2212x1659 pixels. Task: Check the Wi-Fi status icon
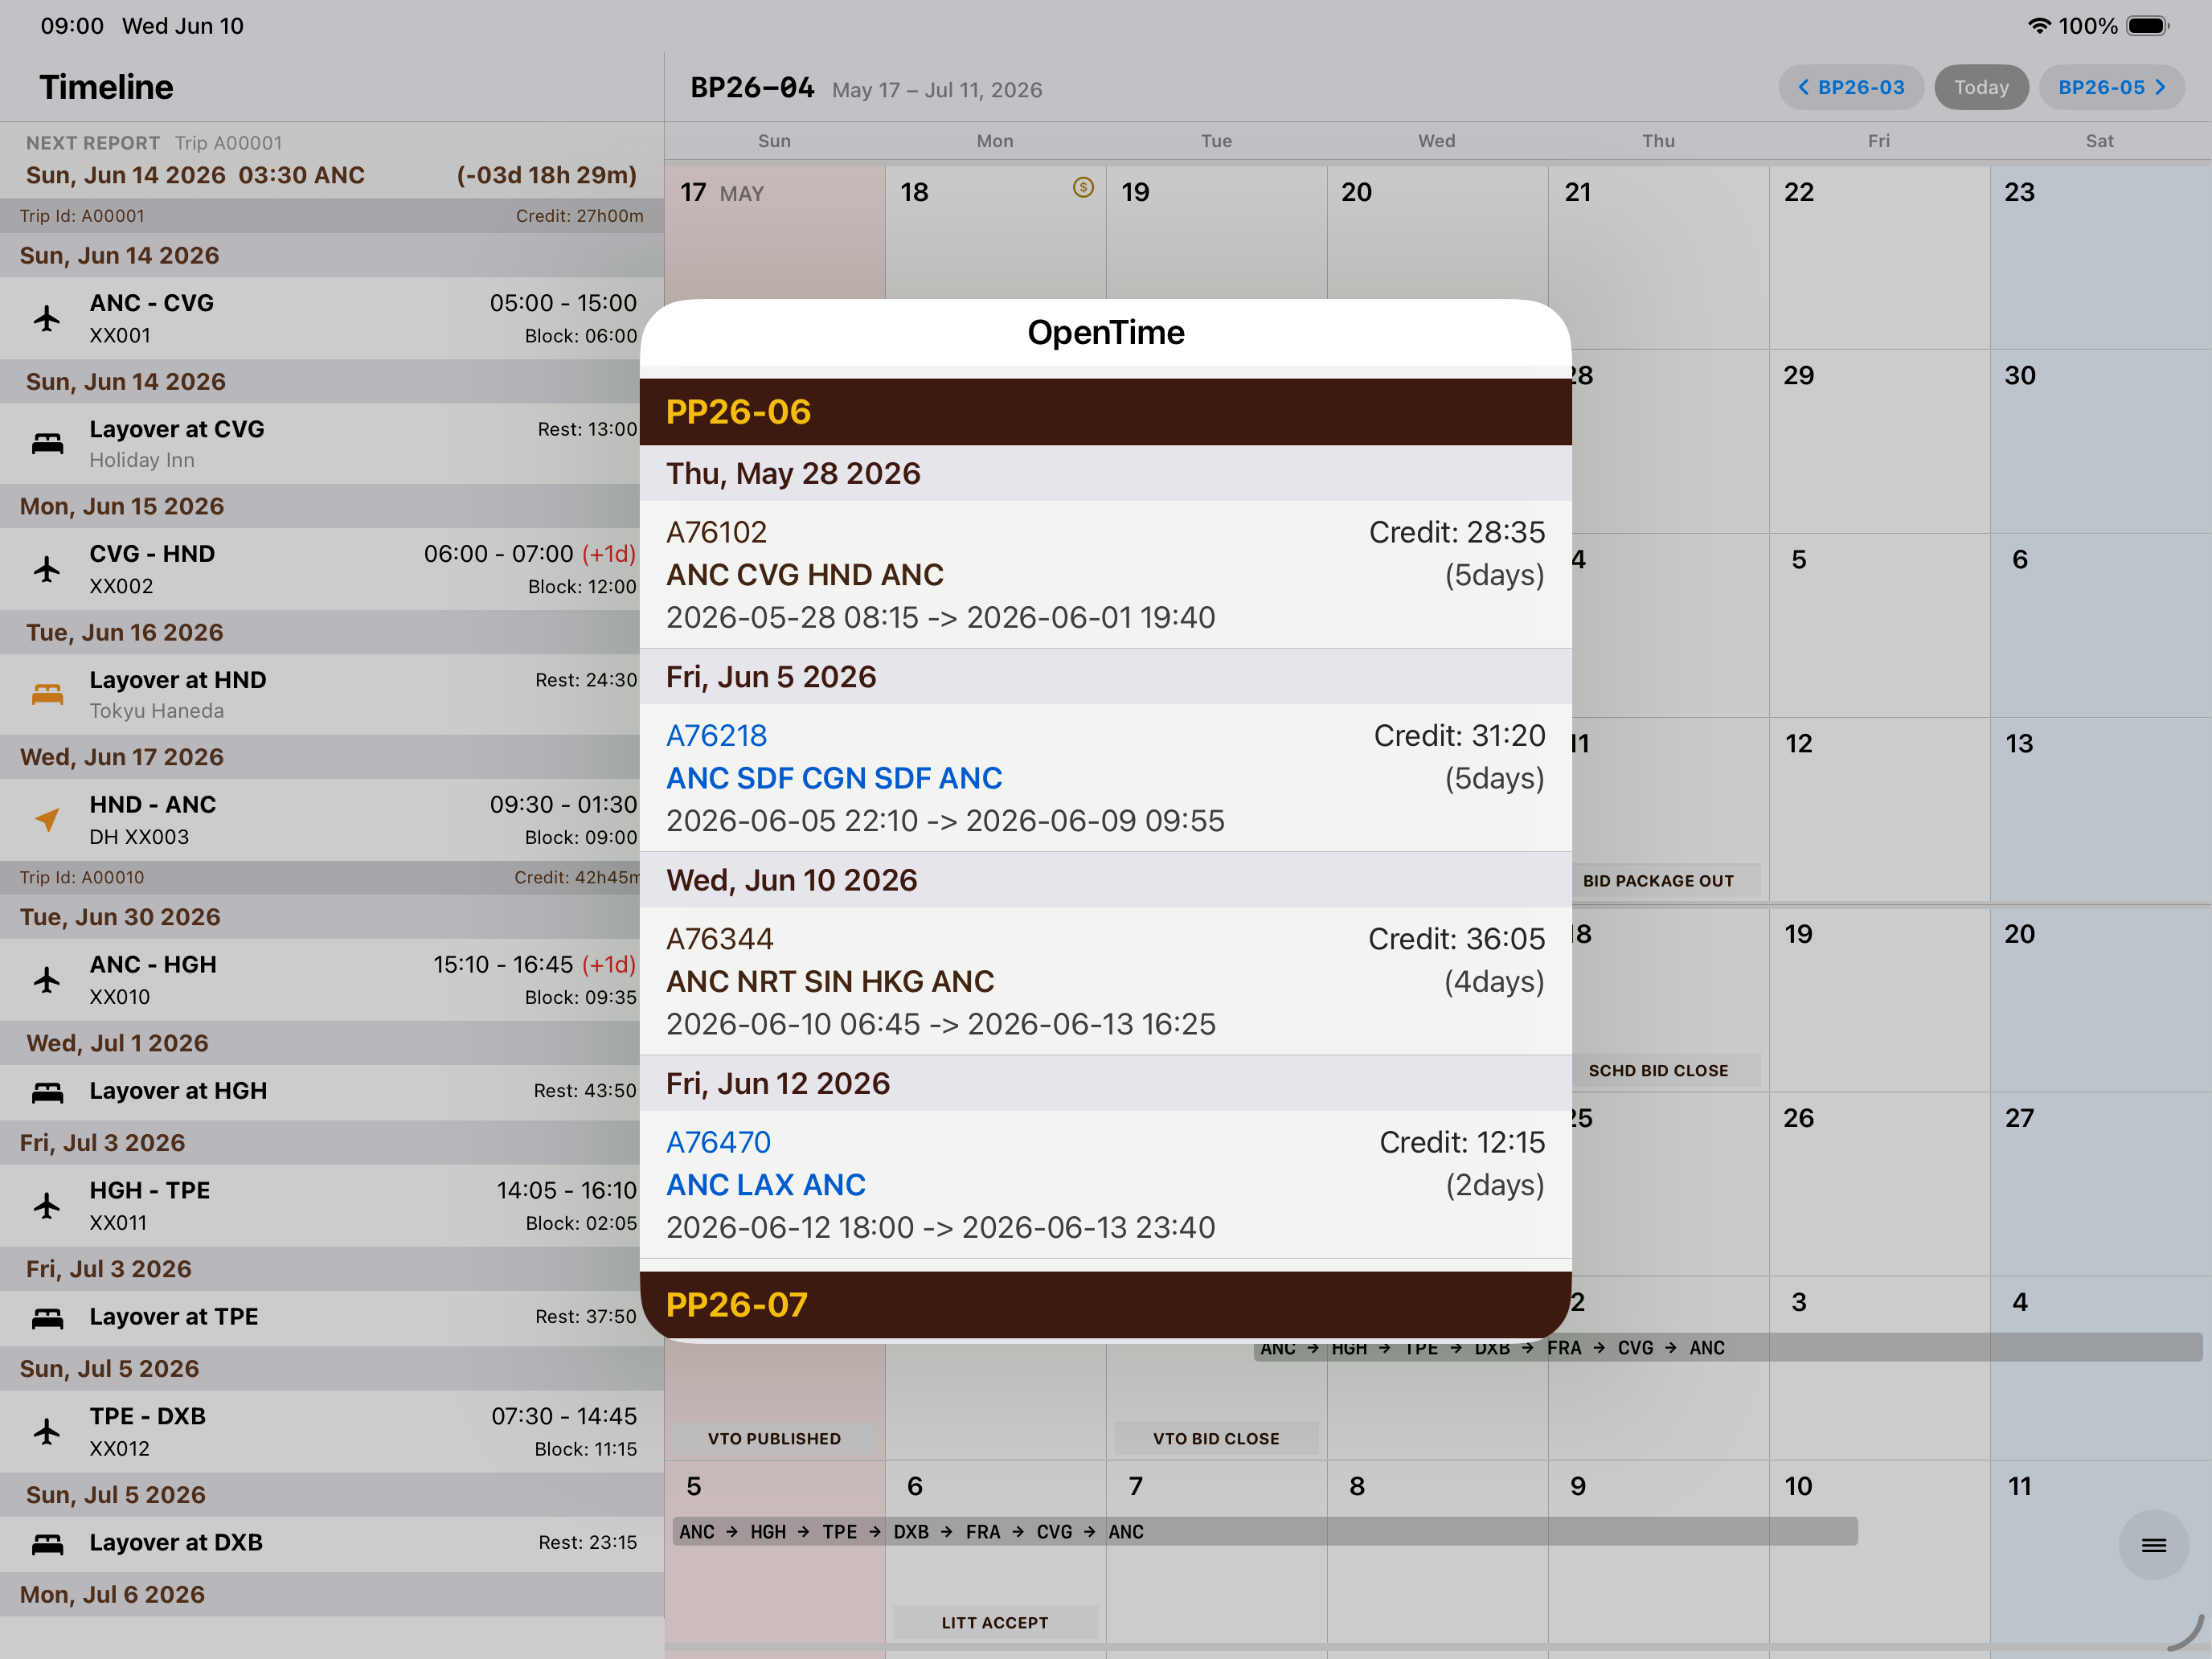[x=2039, y=26]
